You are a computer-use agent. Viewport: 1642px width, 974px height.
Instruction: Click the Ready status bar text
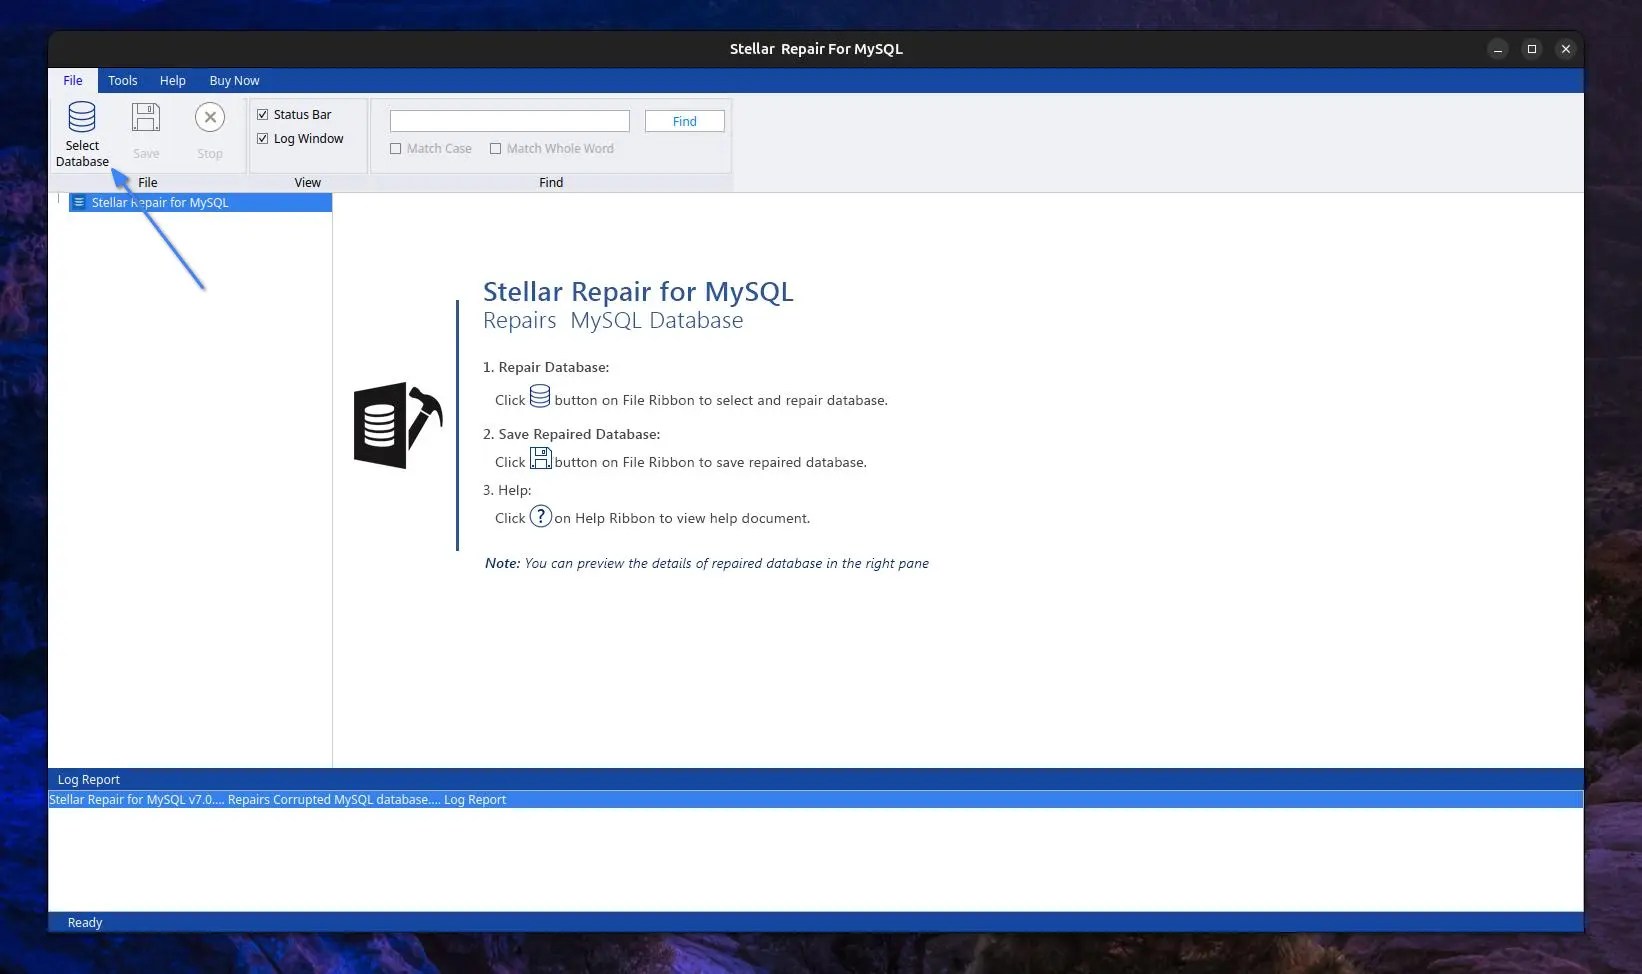[x=85, y=922]
